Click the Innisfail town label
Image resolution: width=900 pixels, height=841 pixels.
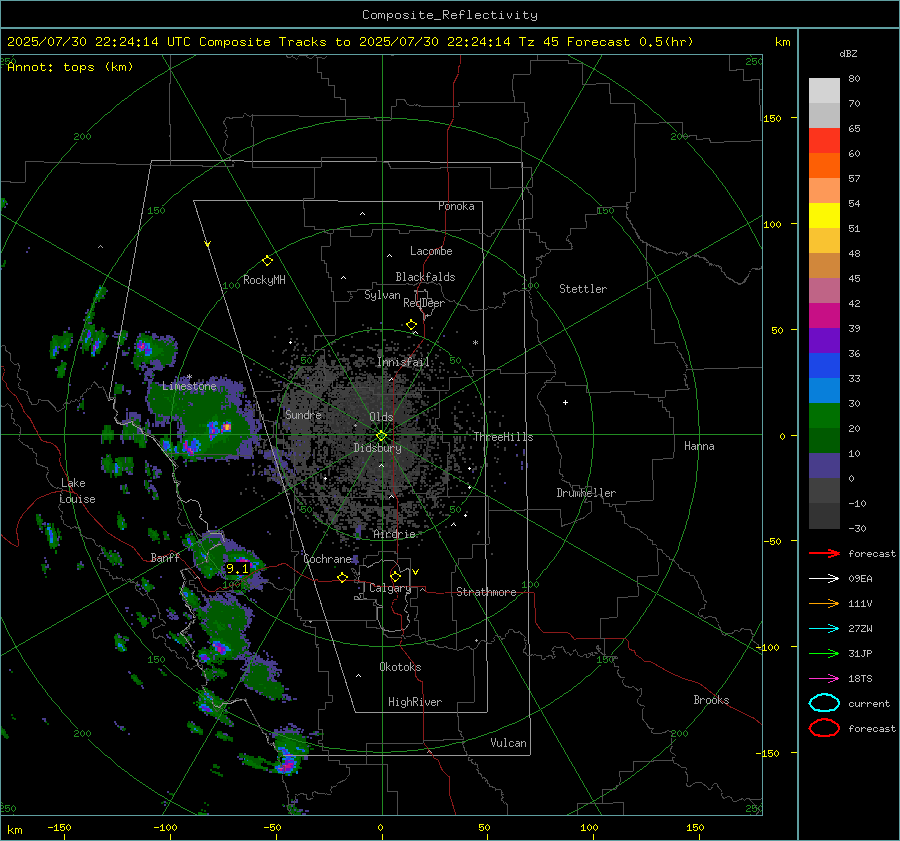click(x=403, y=362)
